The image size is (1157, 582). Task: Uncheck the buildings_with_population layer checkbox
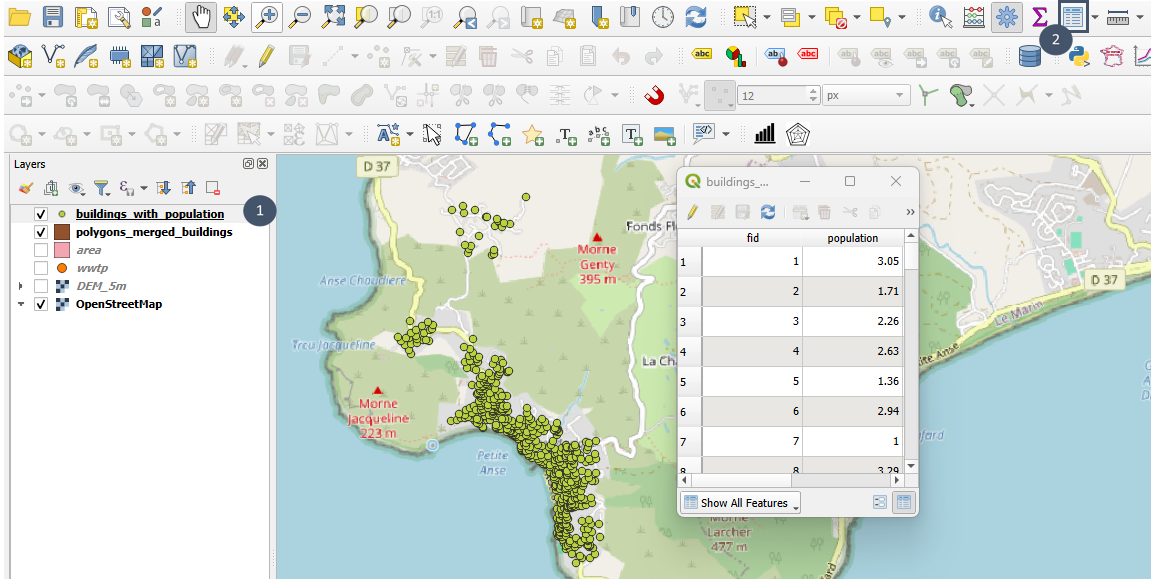tap(41, 214)
